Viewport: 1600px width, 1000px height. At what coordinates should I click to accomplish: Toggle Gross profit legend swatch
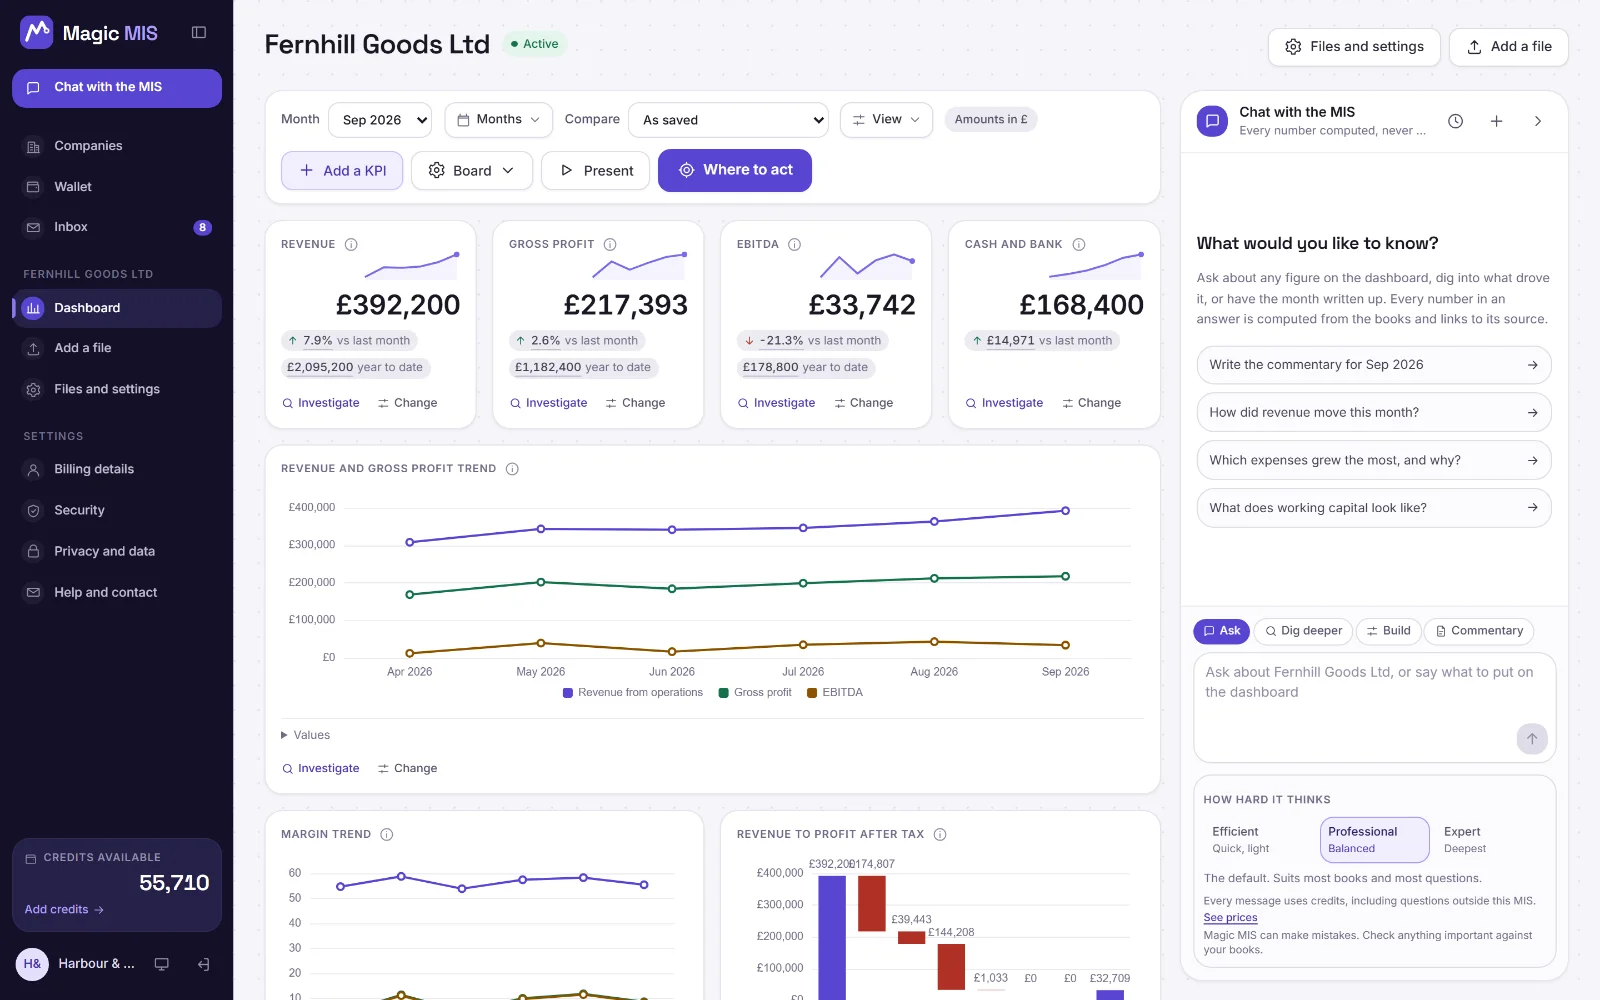pyautogui.click(x=723, y=693)
